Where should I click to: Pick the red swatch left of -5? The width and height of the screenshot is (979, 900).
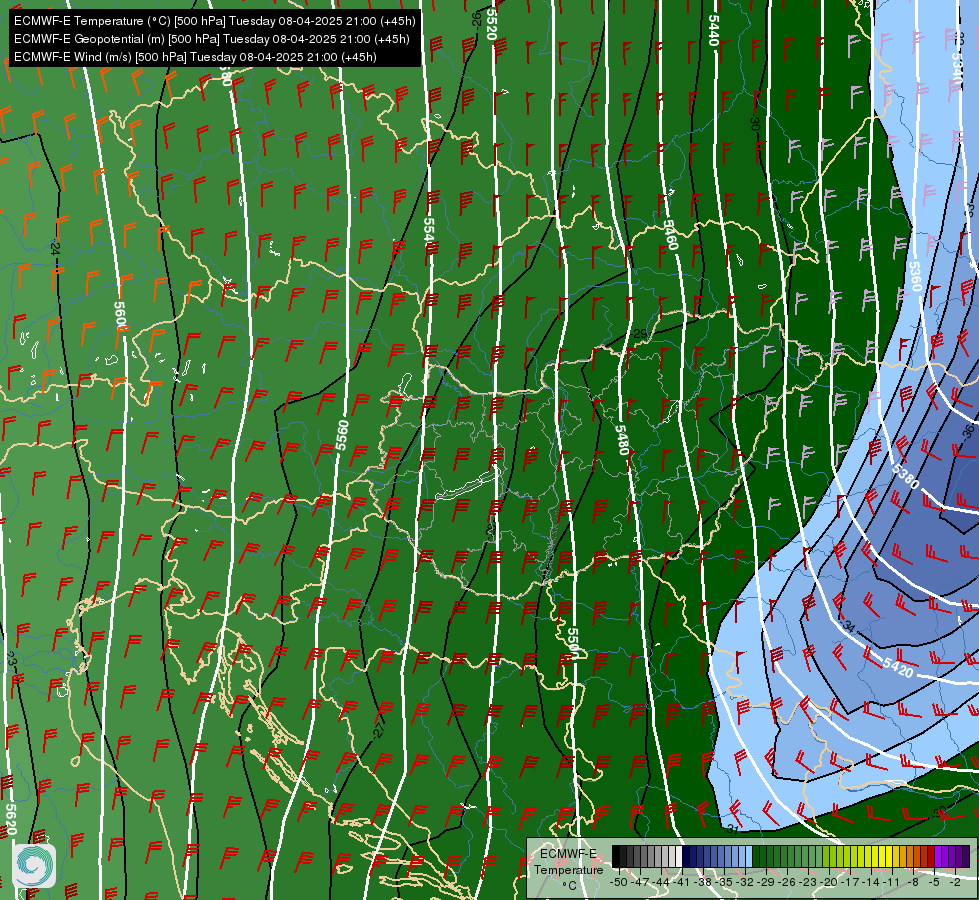[x=931, y=856]
